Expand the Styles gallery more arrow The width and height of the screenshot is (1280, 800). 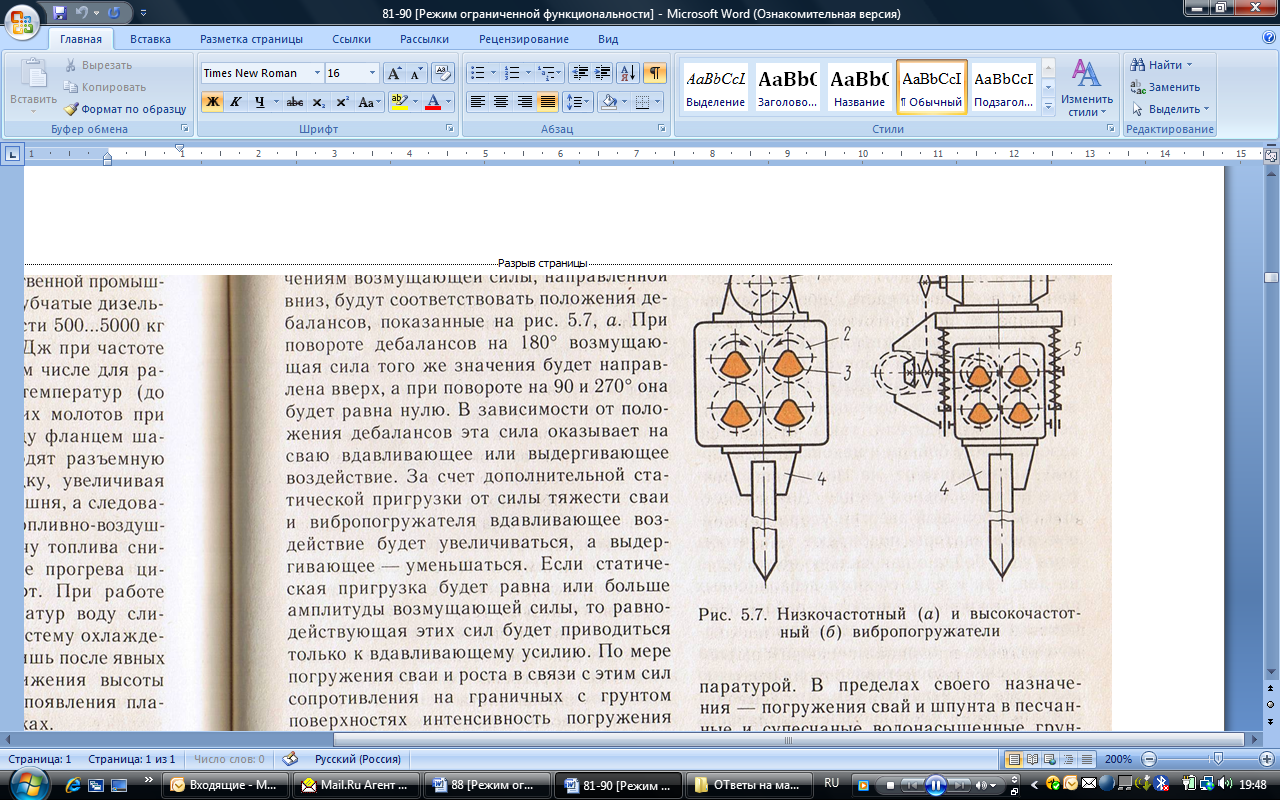point(1048,105)
